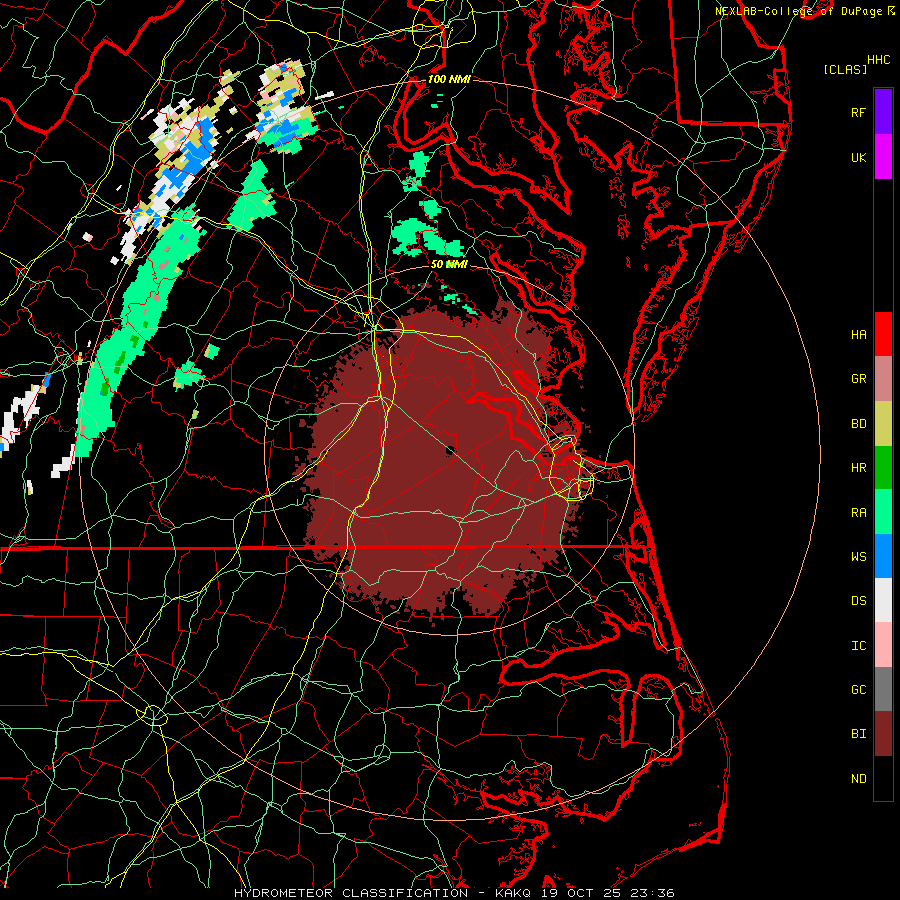This screenshot has width=900, height=900.
Task: Click the UK legend label
Action: pos(858,157)
